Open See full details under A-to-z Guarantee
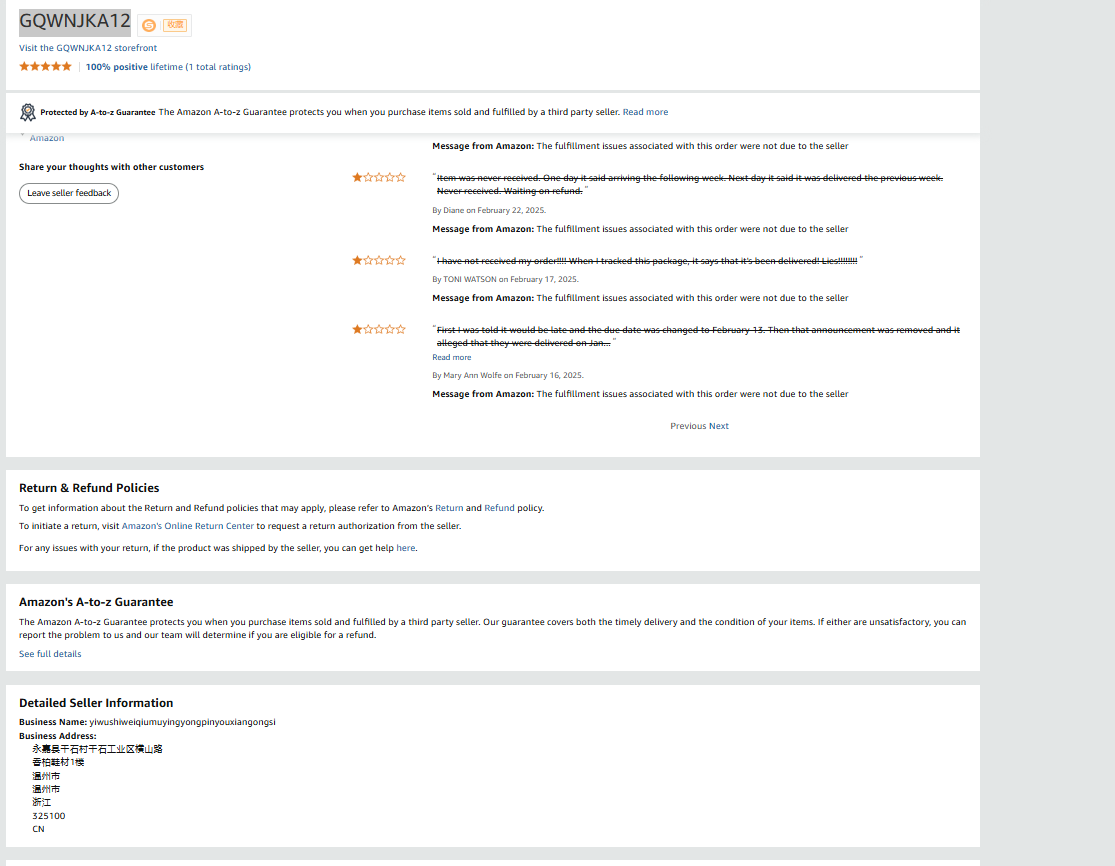This screenshot has height=866, width=1115. 50,654
